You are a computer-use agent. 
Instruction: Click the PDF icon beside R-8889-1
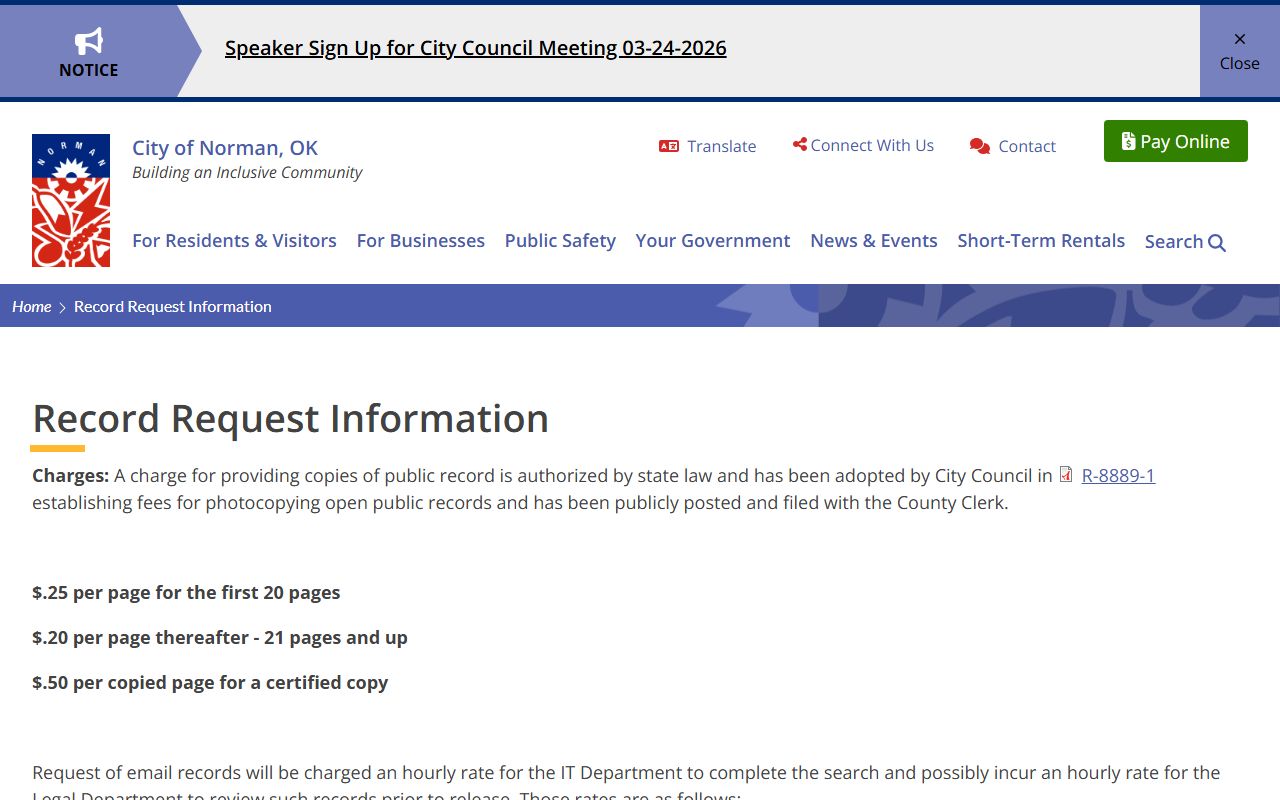pos(1066,475)
